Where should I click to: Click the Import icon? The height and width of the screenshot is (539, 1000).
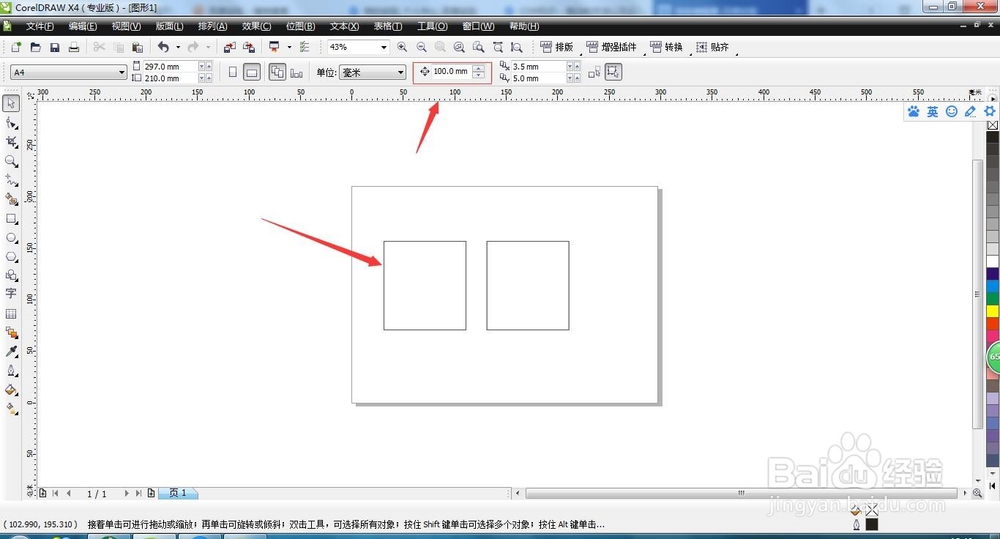[230, 47]
